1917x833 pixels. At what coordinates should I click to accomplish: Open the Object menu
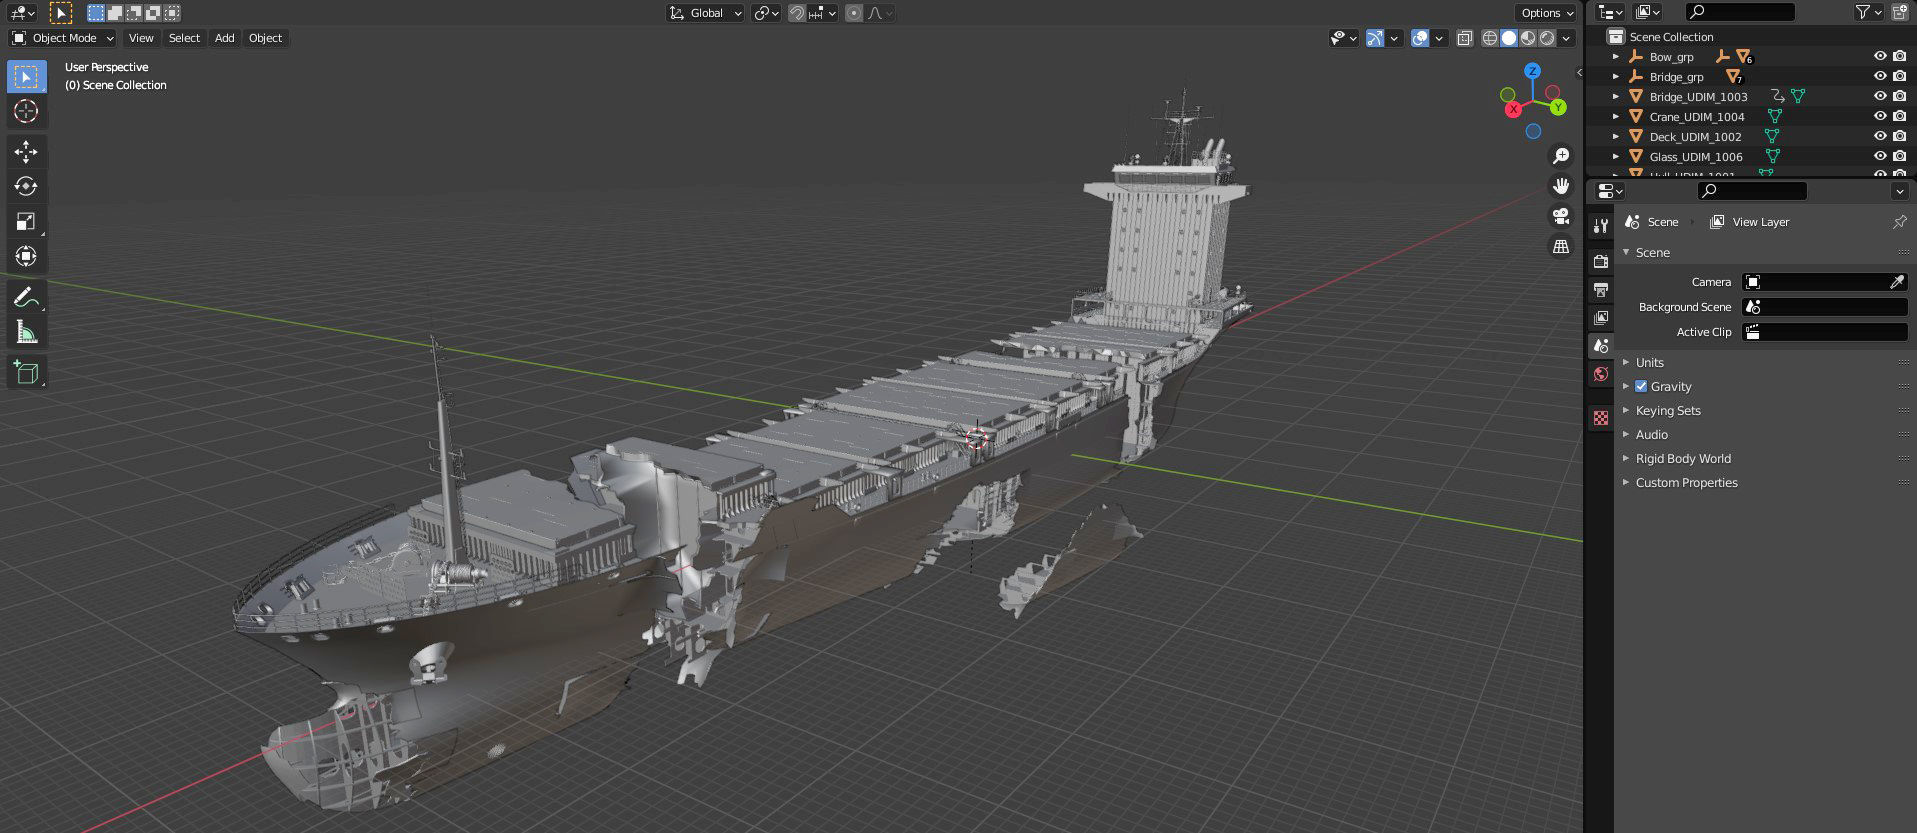click(x=265, y=38)
